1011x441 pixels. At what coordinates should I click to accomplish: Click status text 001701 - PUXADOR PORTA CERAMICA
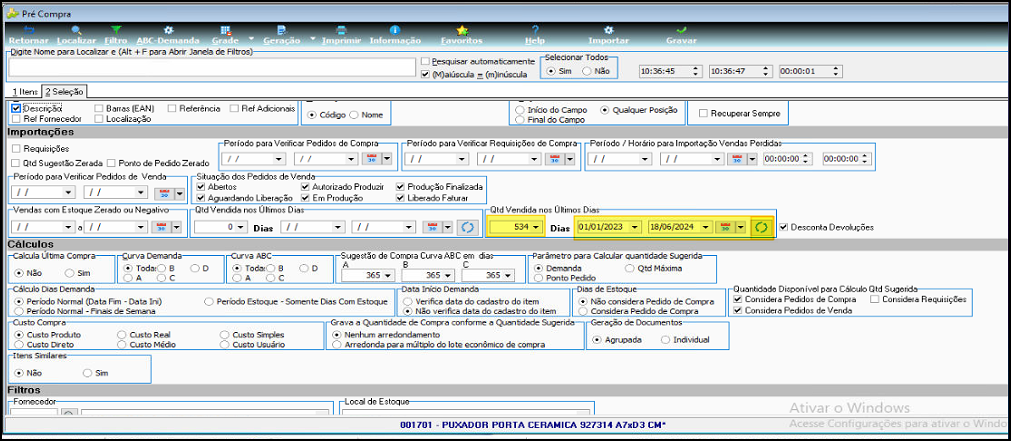533,426
